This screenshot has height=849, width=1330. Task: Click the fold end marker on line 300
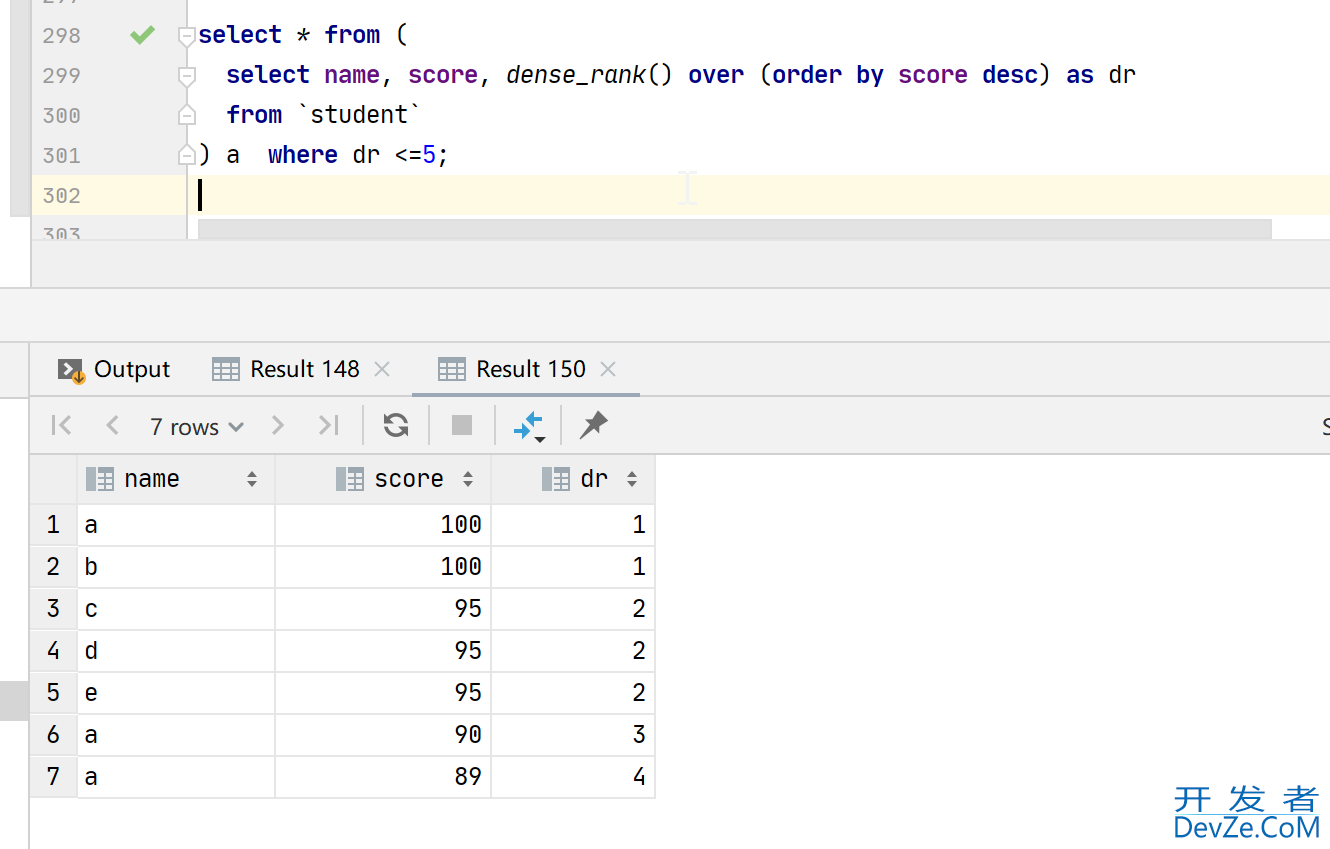(x=186, y=115)
